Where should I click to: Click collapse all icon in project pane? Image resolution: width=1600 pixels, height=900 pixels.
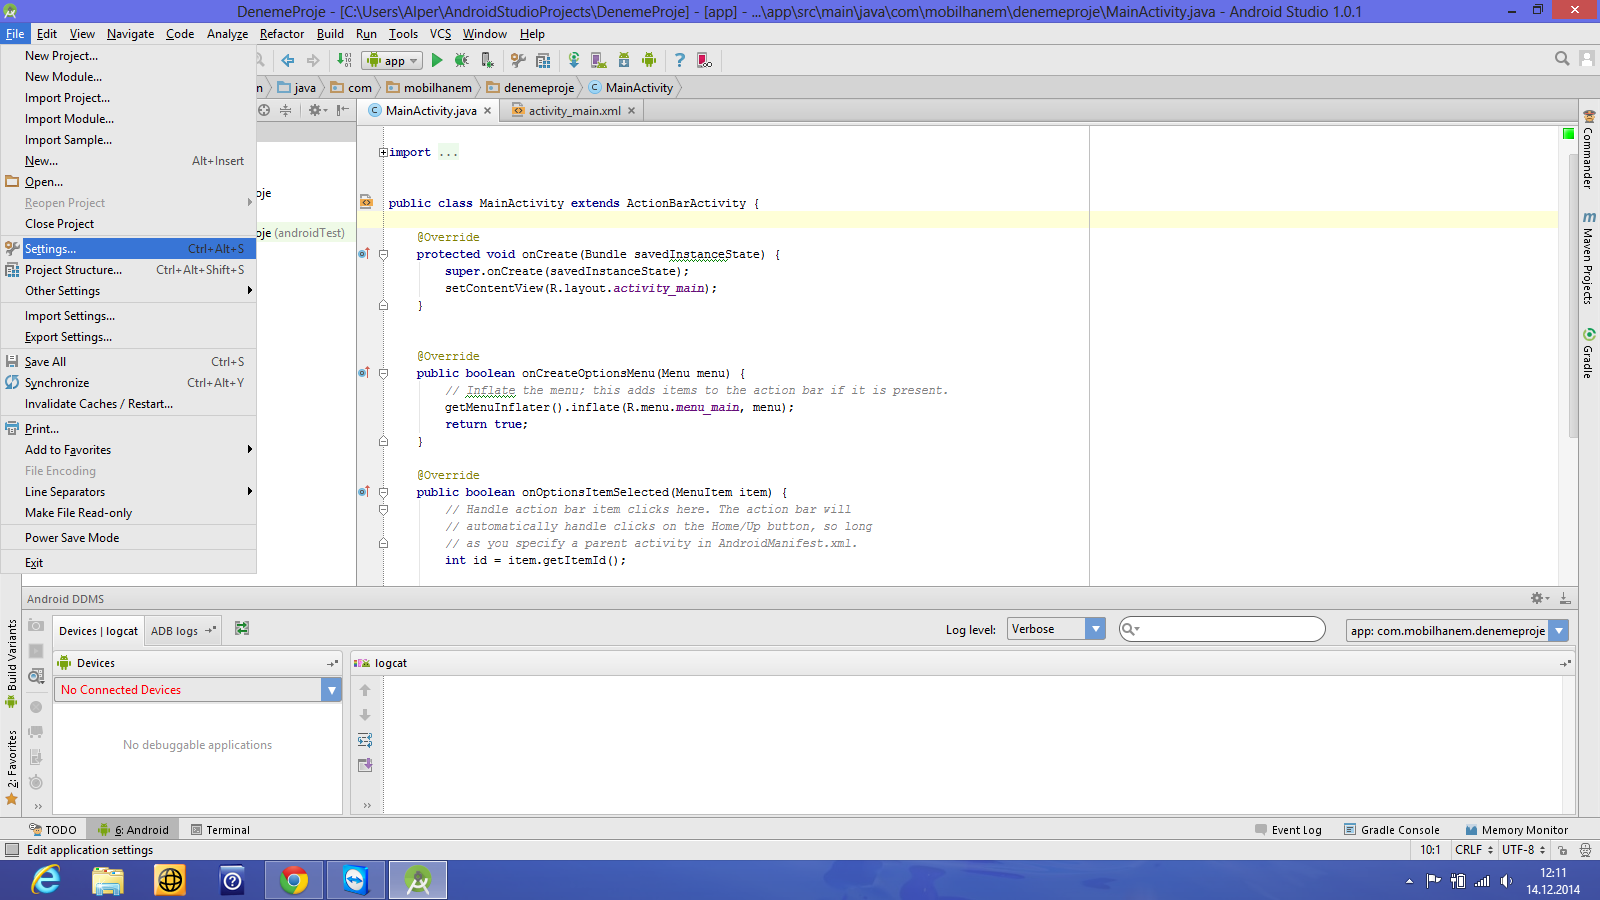(286, 110)
